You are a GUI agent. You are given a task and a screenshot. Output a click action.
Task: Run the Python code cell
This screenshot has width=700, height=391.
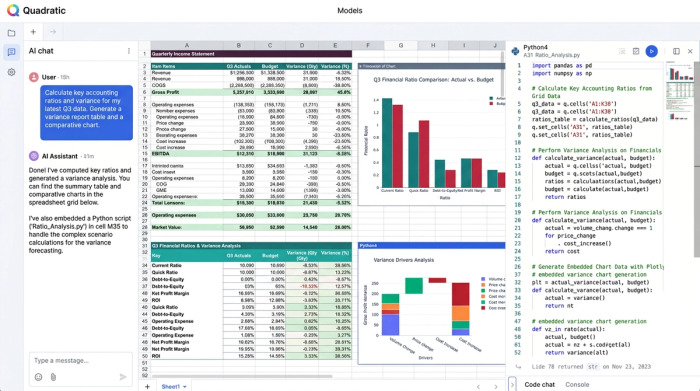[651, 51]
